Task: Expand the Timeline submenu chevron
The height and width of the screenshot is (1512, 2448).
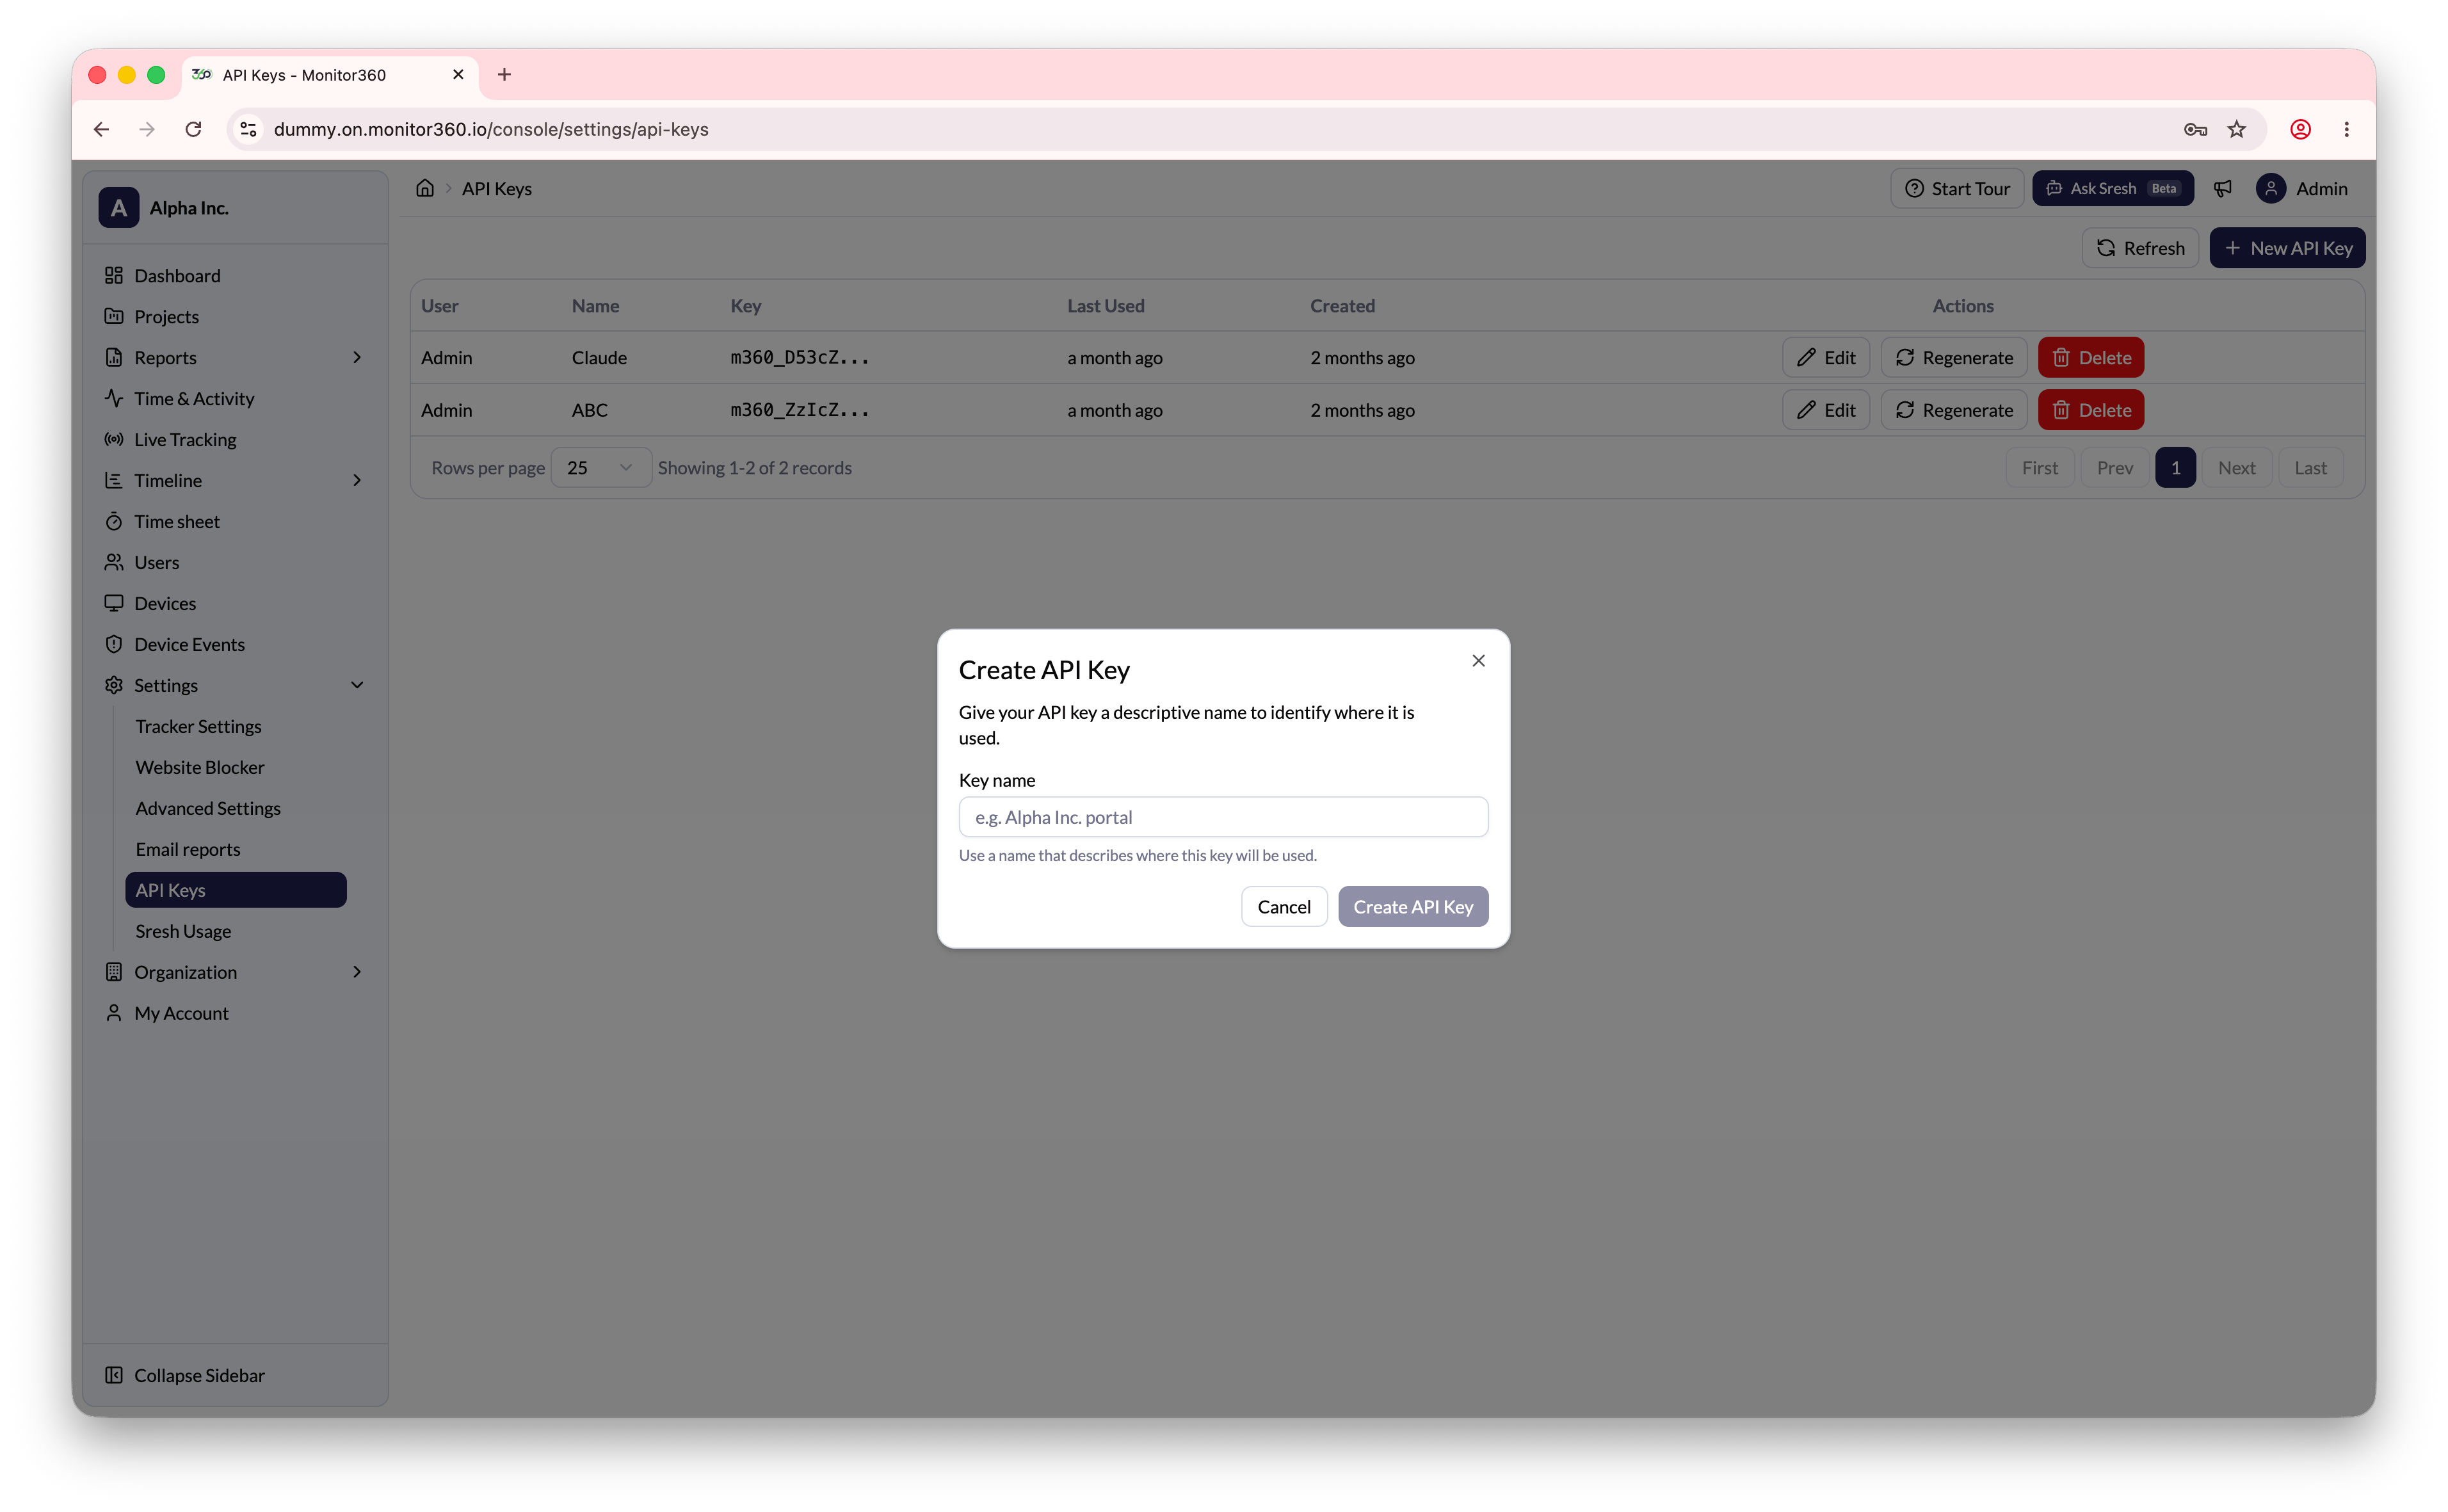Action: (x=357, y=480)
